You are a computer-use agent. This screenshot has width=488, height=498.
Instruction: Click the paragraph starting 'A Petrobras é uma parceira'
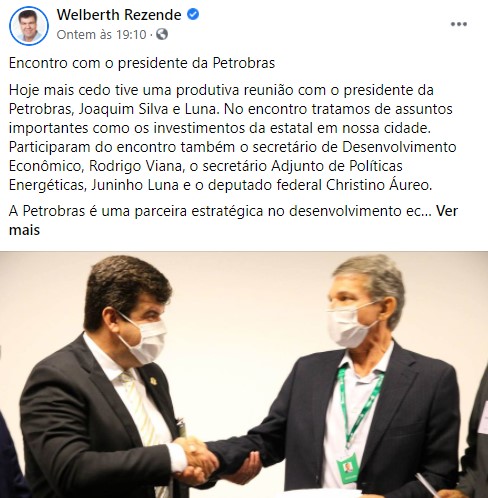coord(233,220)
